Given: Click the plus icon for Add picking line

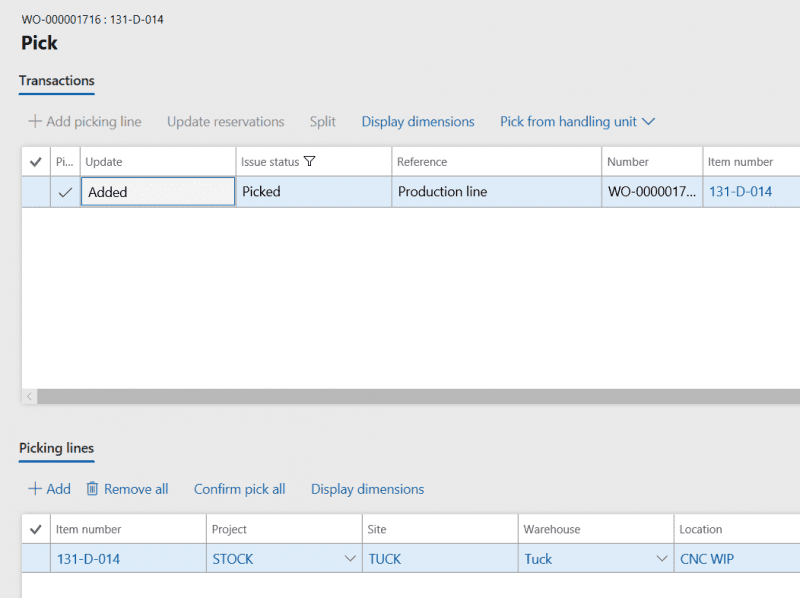Looking at the screenshot, I should 35,121.
